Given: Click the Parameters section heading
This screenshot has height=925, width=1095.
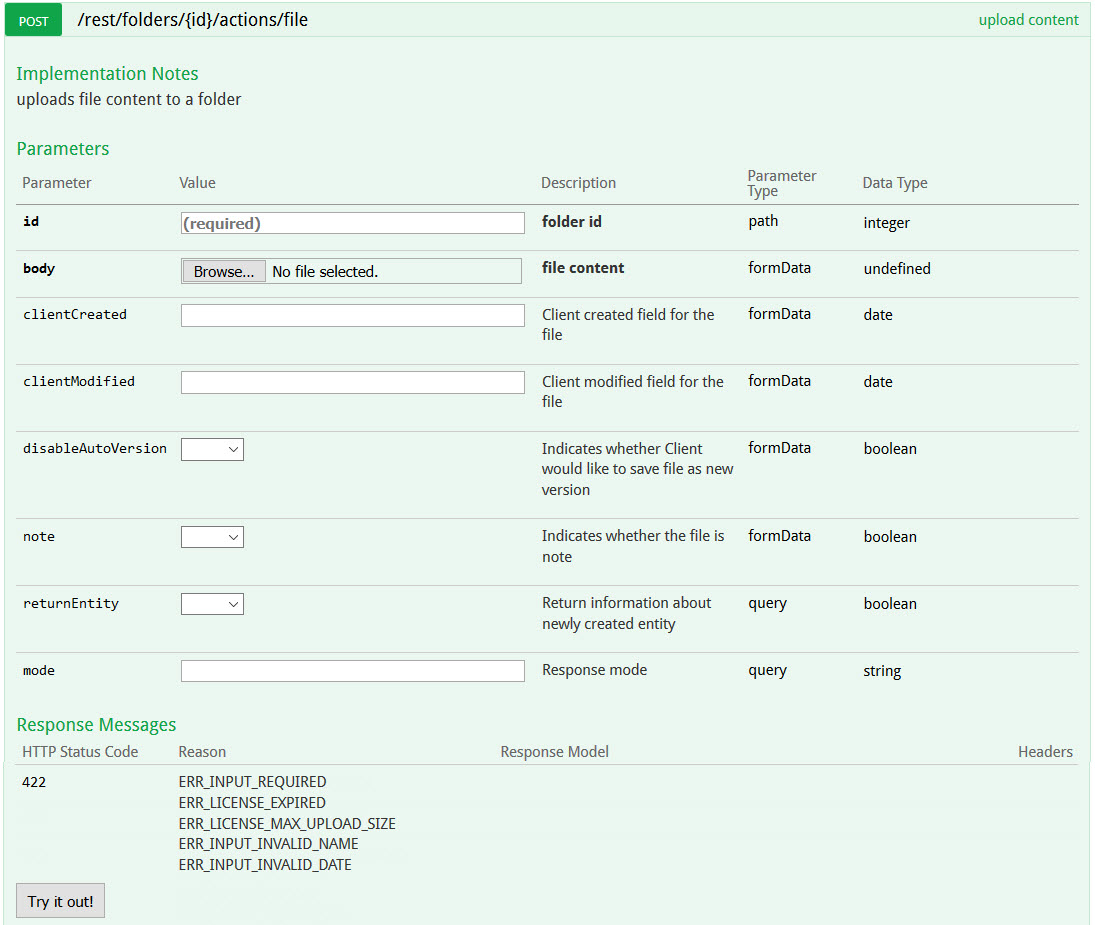Looking at the screenshot, I should [63, 149].
